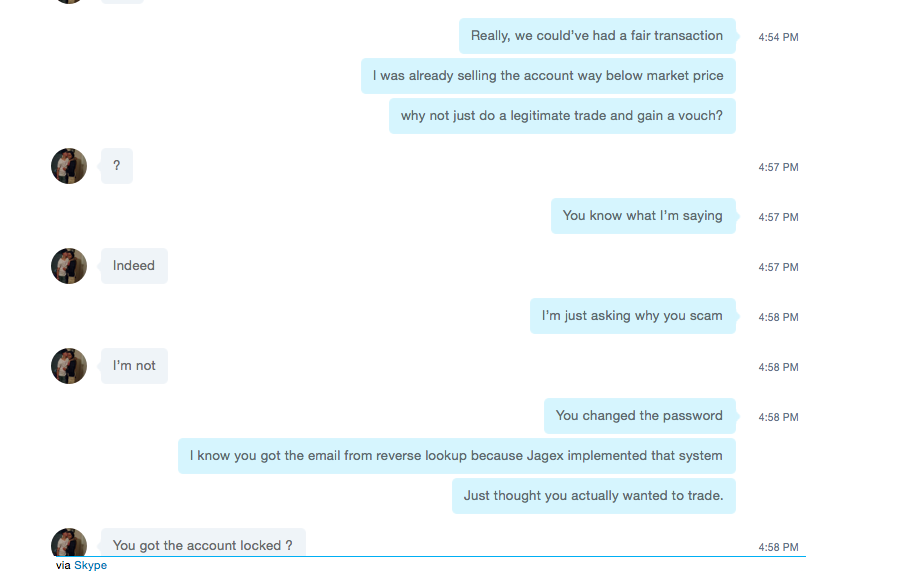Click the message mentioning Jagex reverse lookup
This screenshot has width=901, height=571.
[457, 456]
